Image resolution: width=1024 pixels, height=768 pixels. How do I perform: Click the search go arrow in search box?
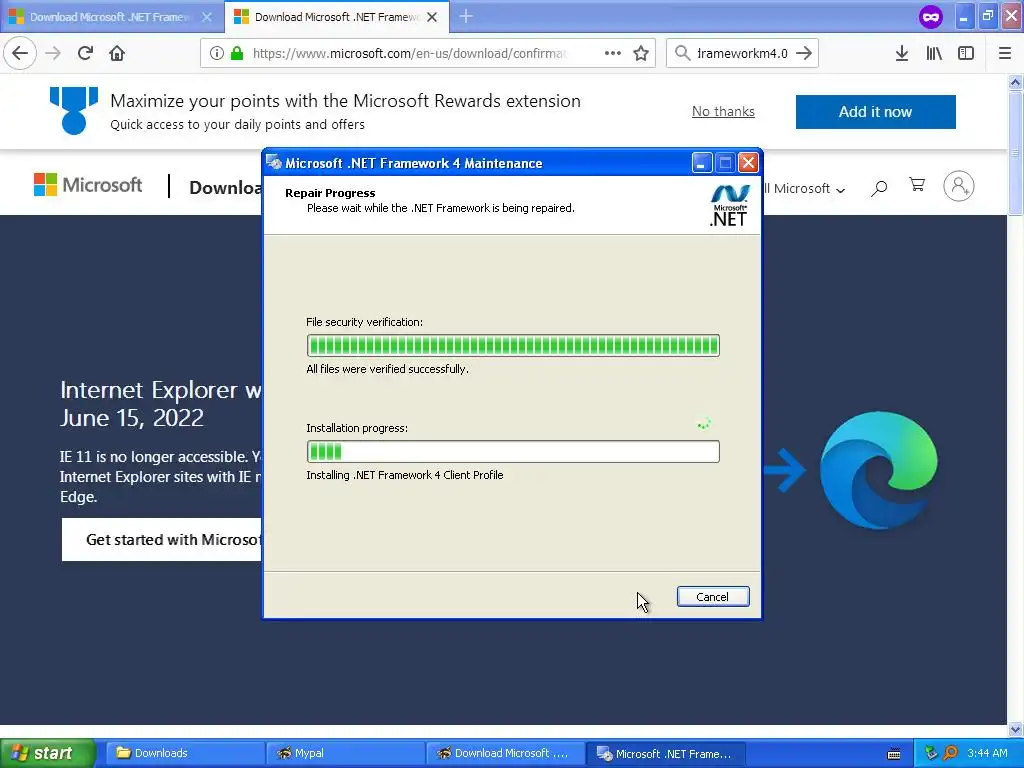[x=804, y=53]
